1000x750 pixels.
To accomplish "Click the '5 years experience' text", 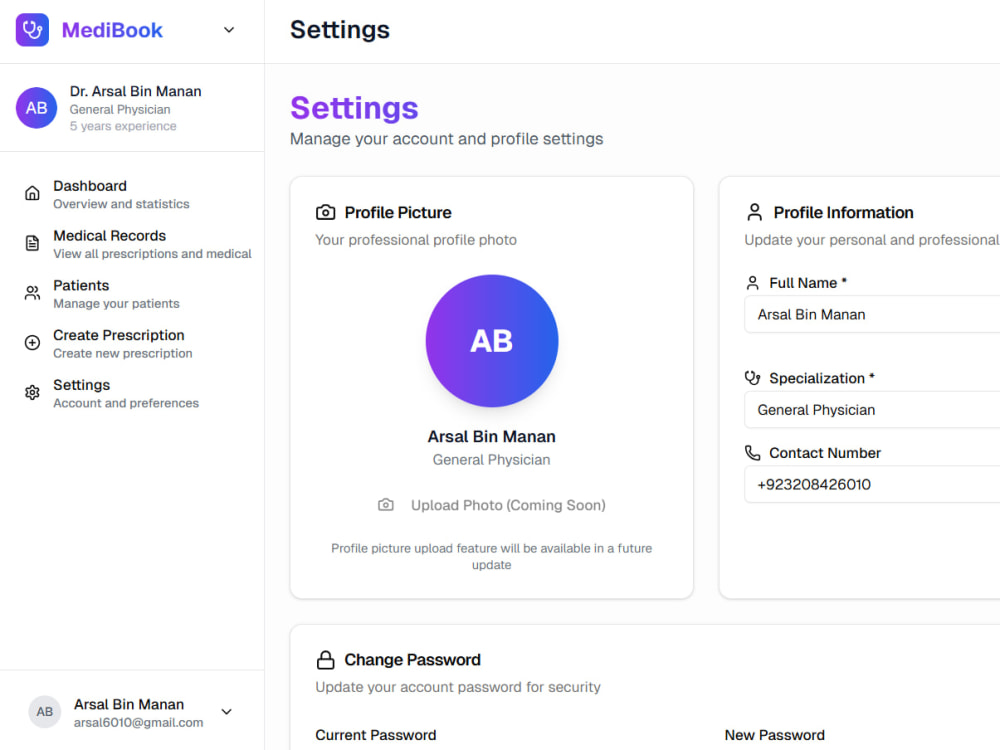I will click(x=123, y=126).
